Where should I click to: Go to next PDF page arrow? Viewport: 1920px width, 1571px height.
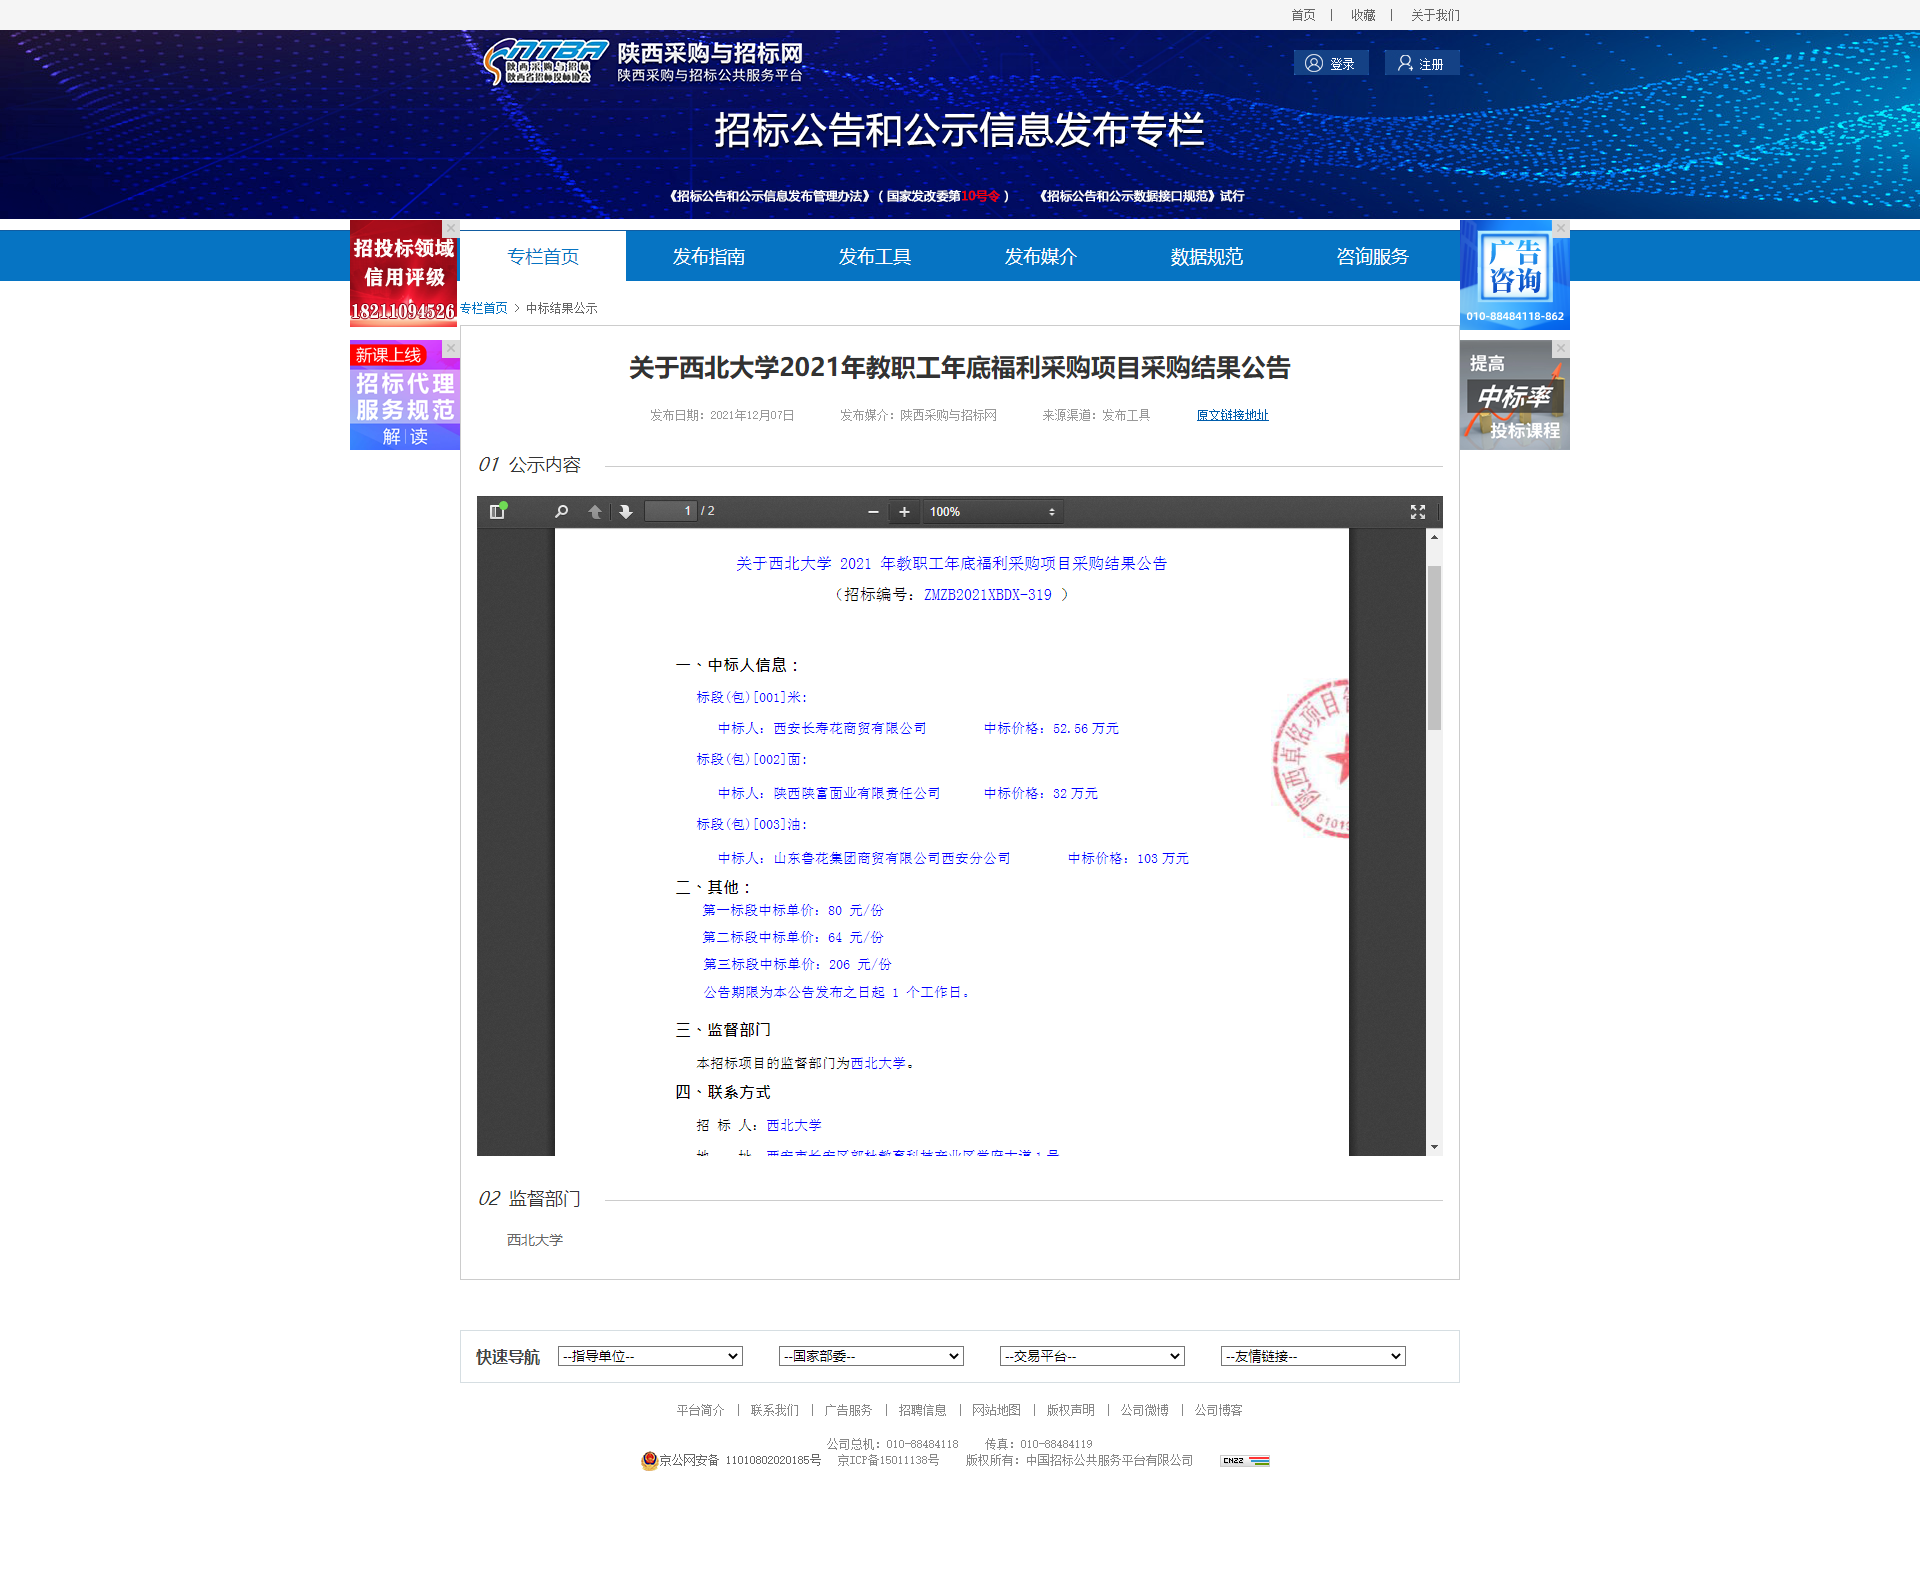626,512
